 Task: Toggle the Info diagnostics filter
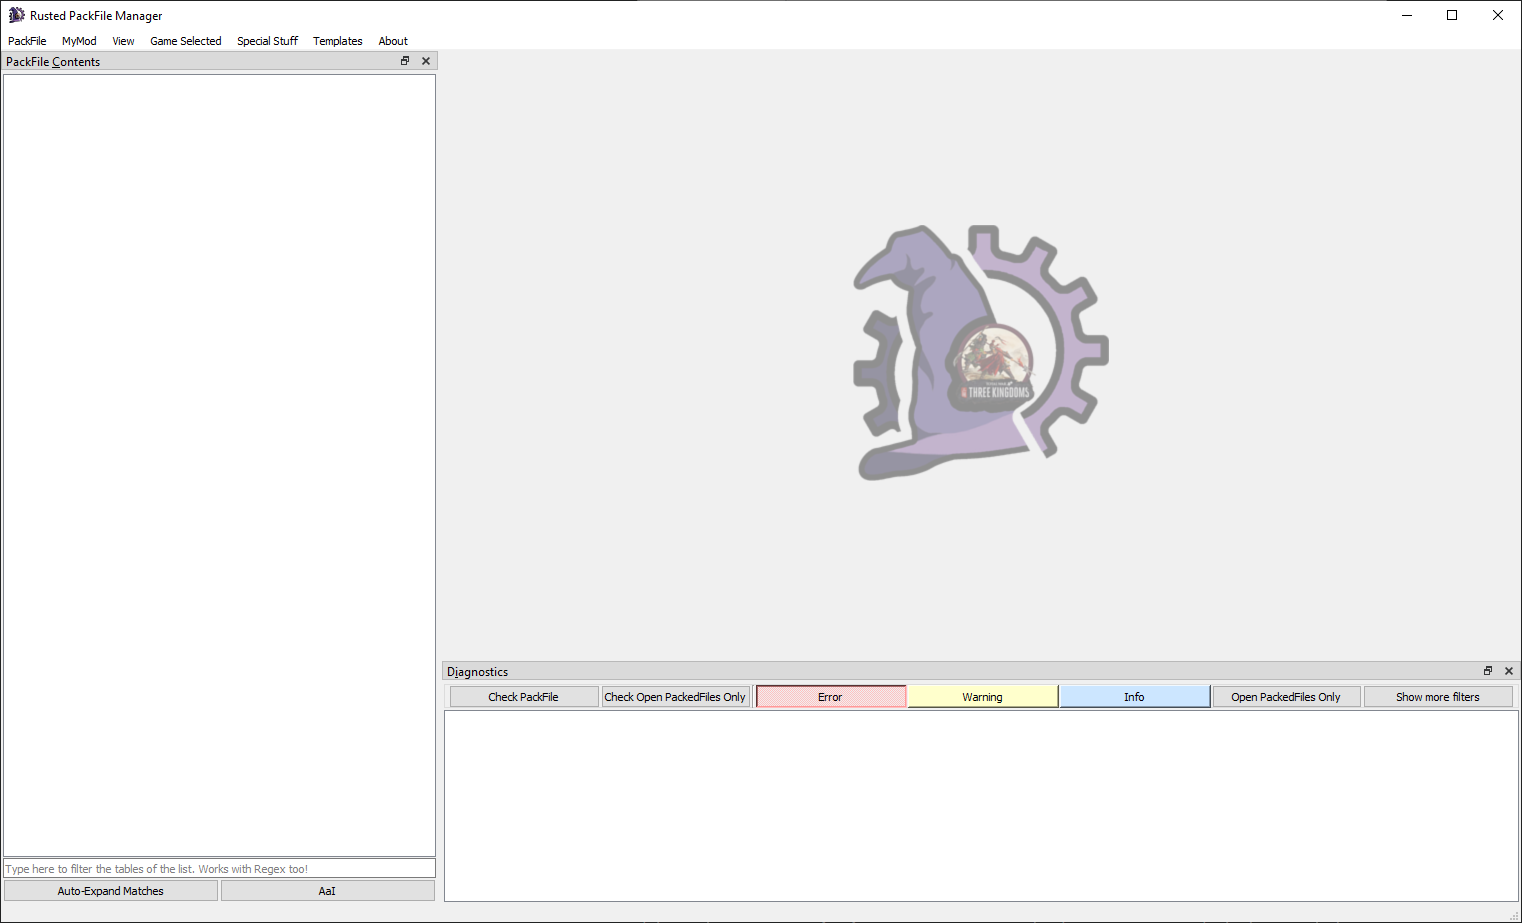(1135, 697)
